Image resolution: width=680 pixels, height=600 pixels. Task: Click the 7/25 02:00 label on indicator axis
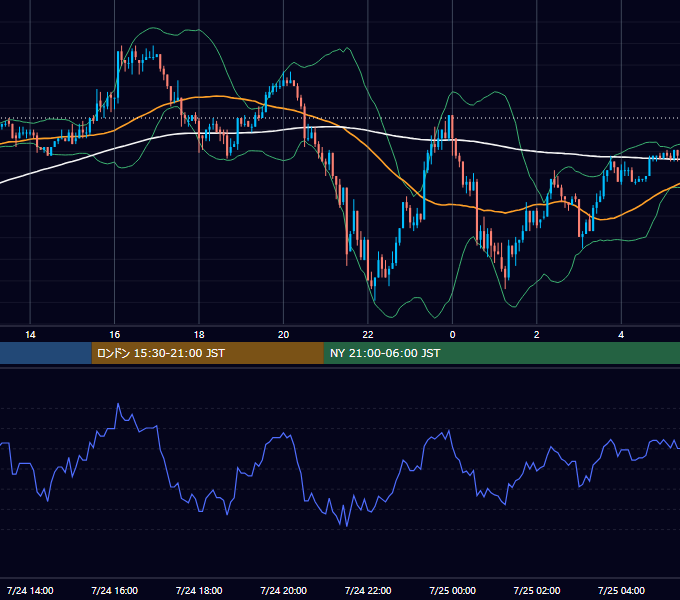(x=536, y=590)
